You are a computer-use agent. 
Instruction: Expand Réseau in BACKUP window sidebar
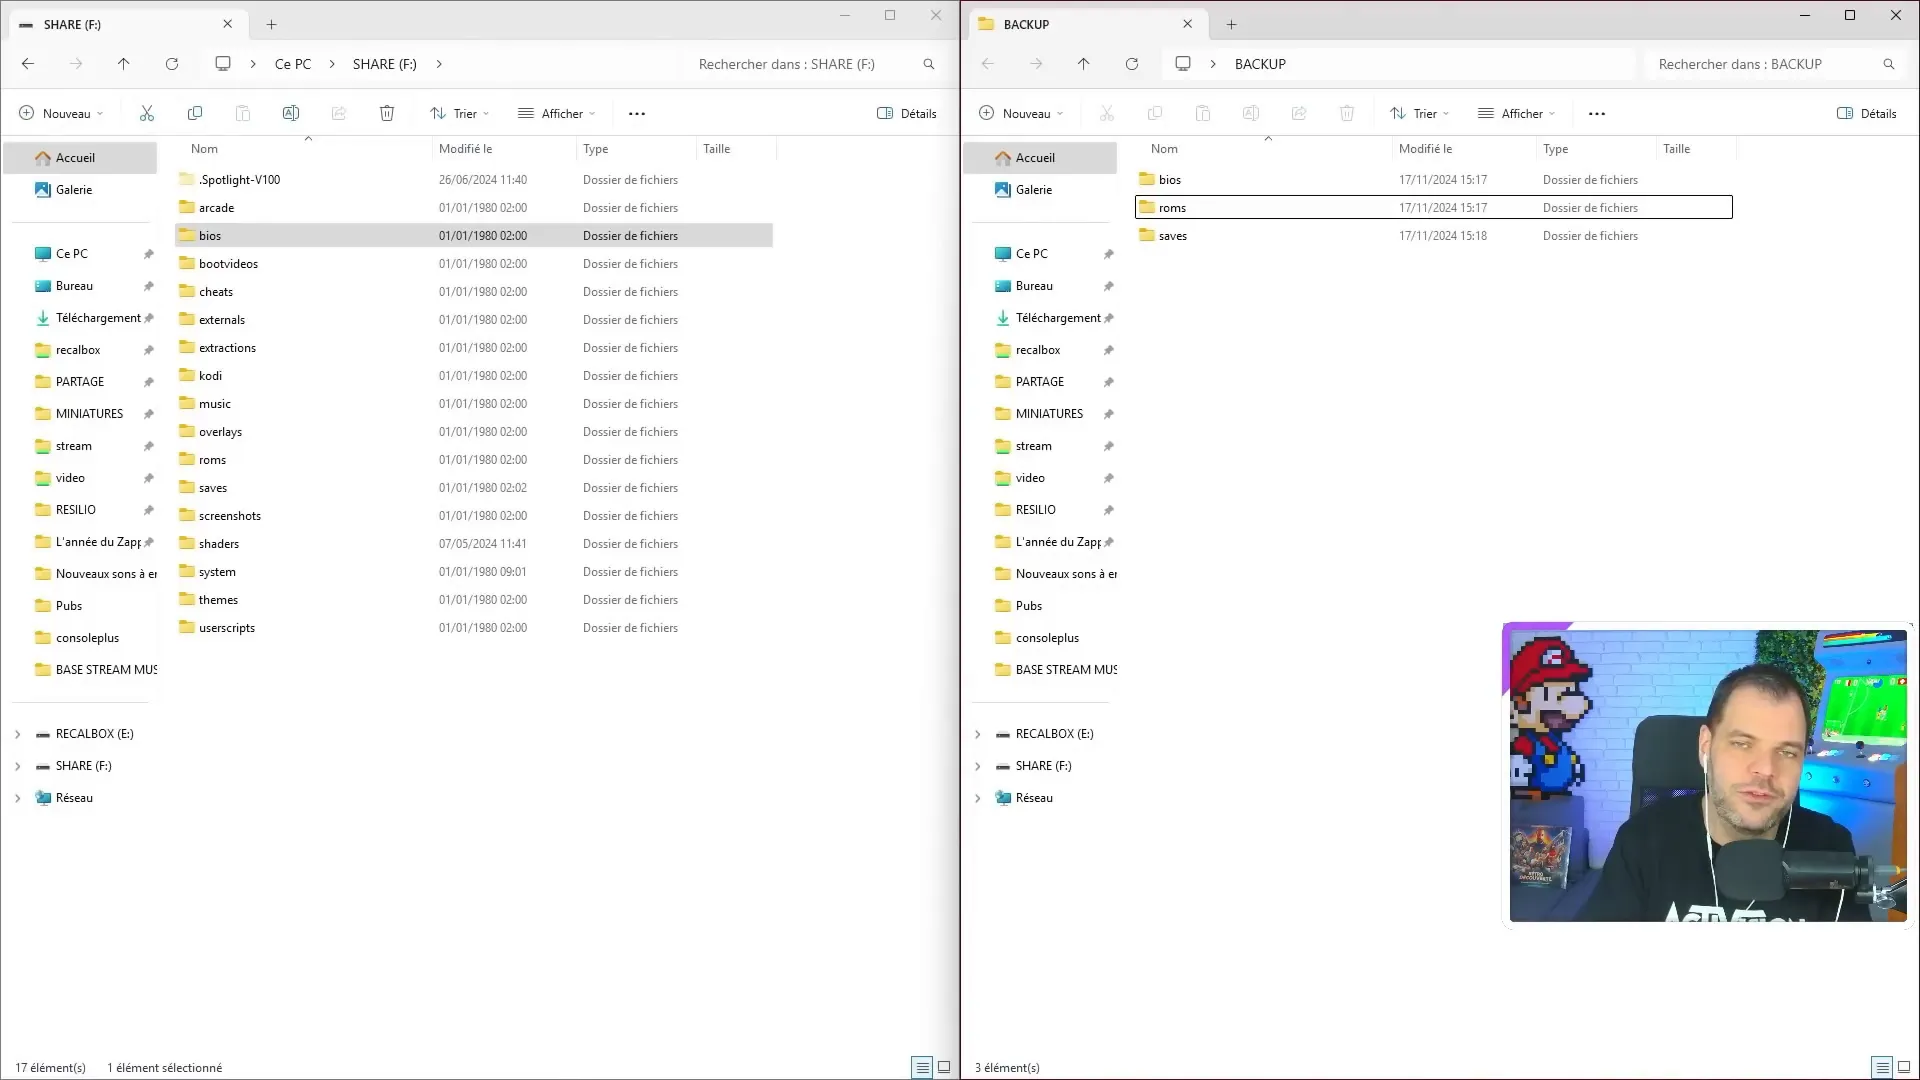tap(977, 798)
